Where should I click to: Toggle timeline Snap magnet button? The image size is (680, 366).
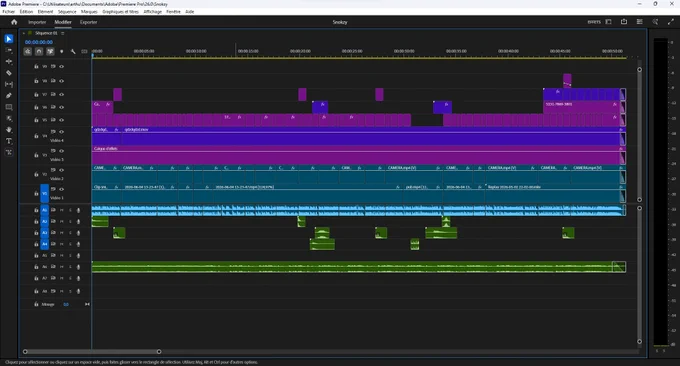click(x=39, y=51)
